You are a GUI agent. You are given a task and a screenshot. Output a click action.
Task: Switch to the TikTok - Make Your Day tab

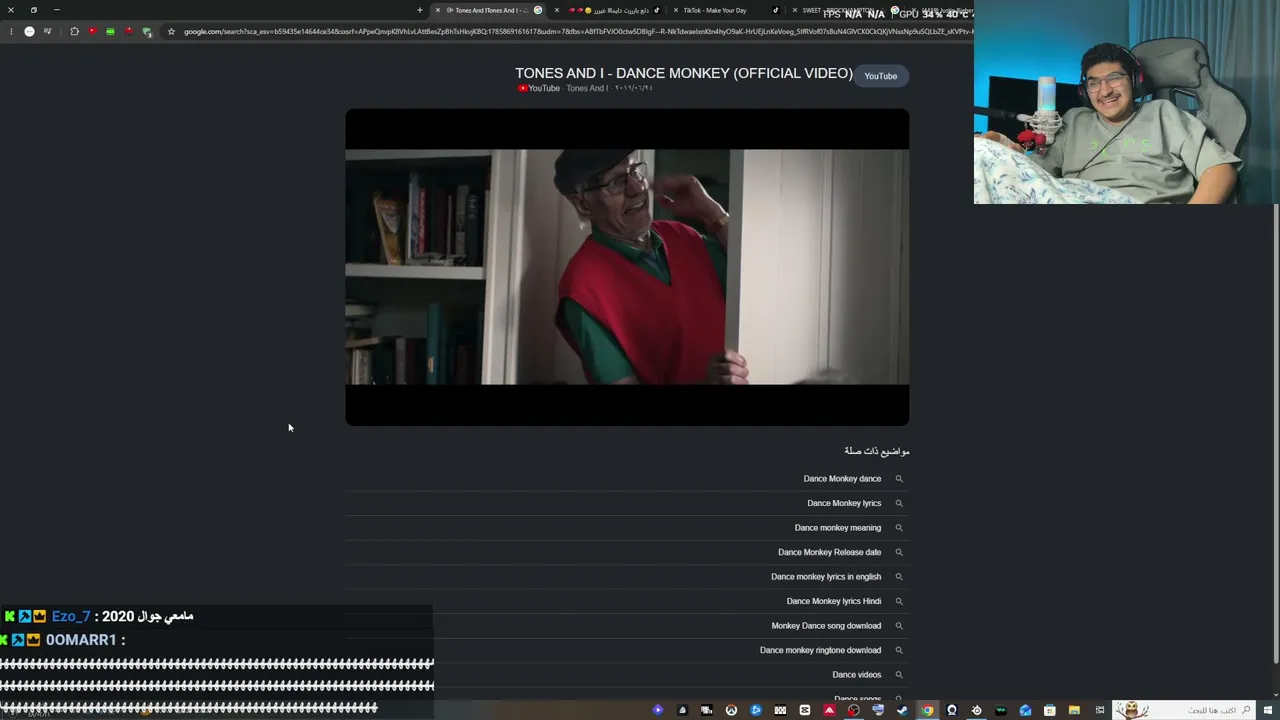coord(714,10)
